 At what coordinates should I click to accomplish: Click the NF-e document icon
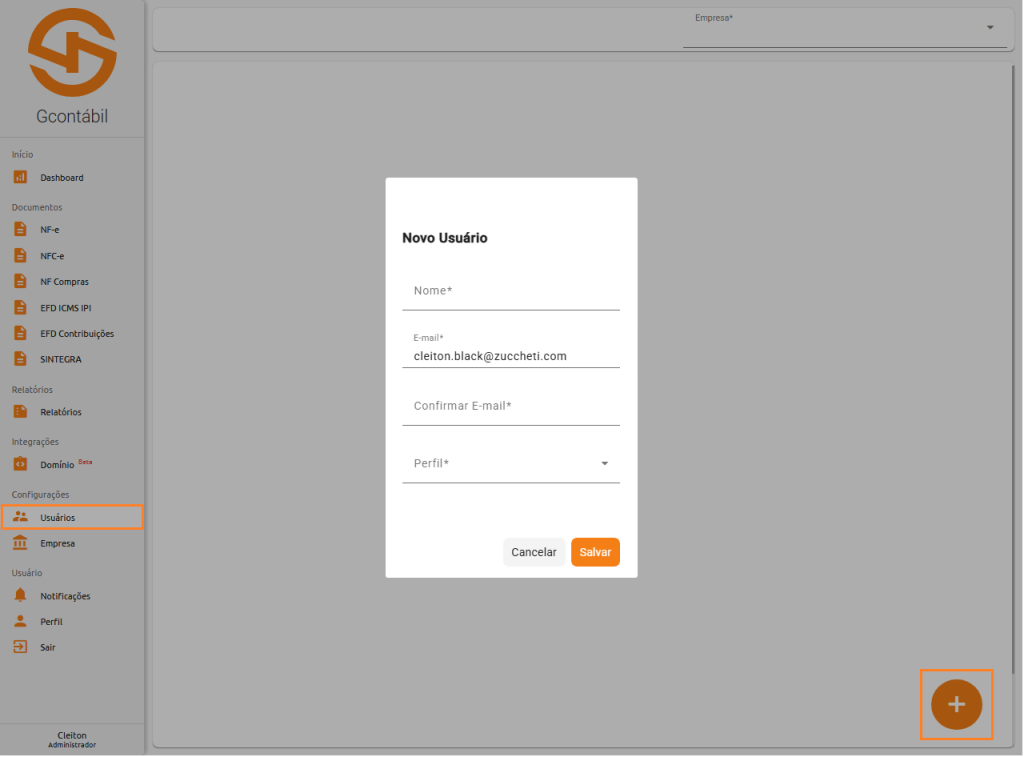coord(20,229)
